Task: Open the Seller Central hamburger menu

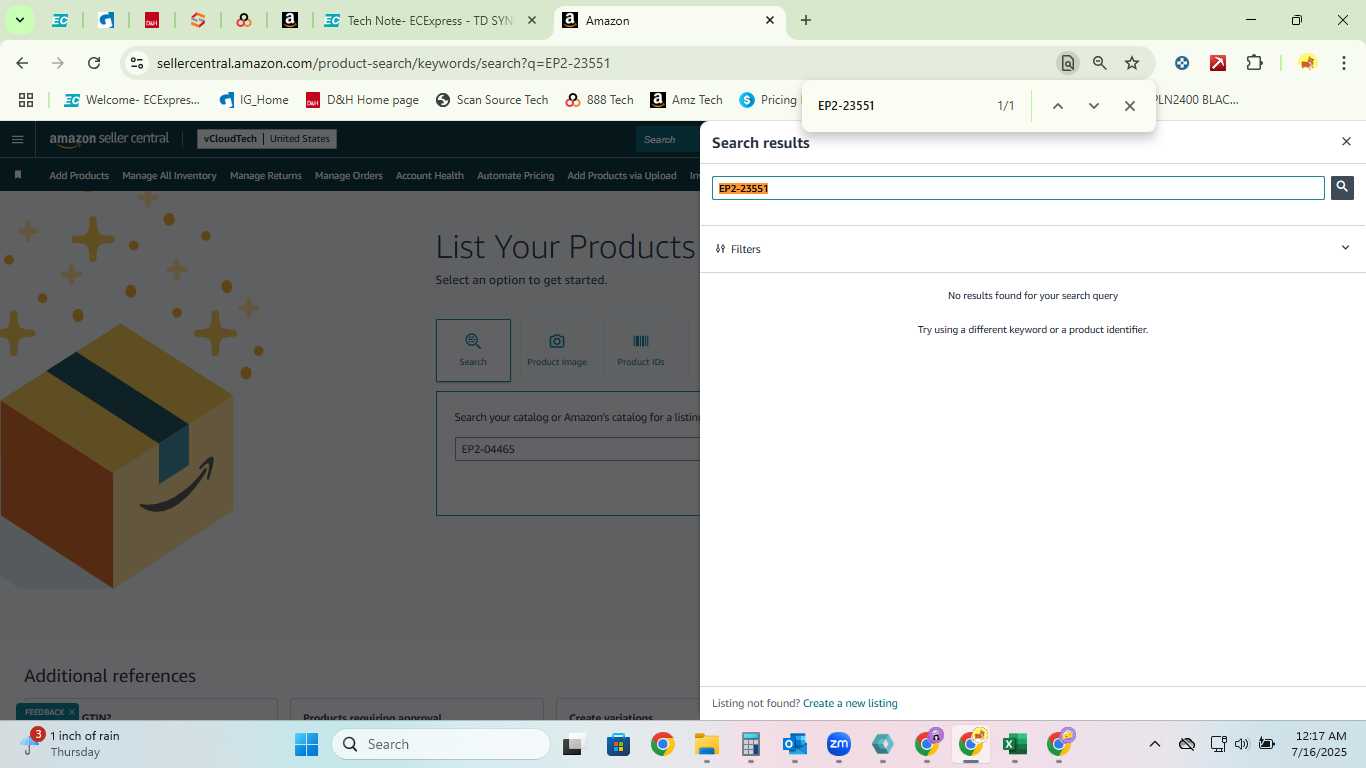Action: tap(17, 139)
